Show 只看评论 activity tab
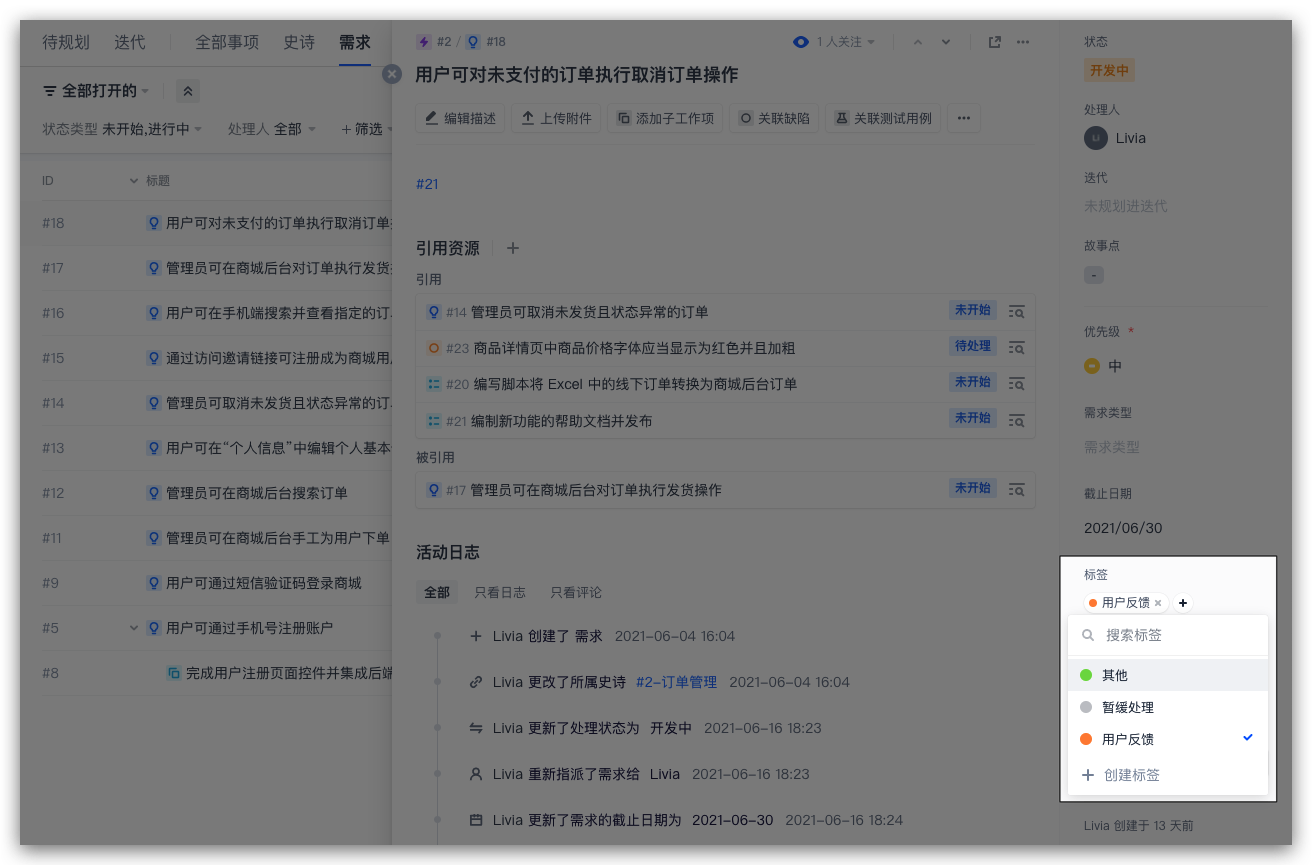Screen dimensions: 1312x865 576,592
